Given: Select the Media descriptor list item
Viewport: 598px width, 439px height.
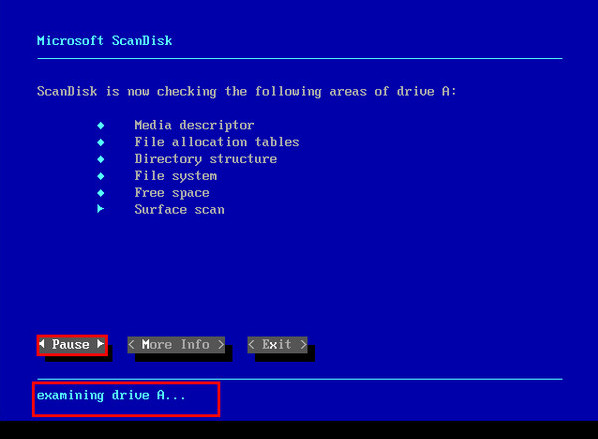Looking at the screenshot, I should click(x=194, y=125).
